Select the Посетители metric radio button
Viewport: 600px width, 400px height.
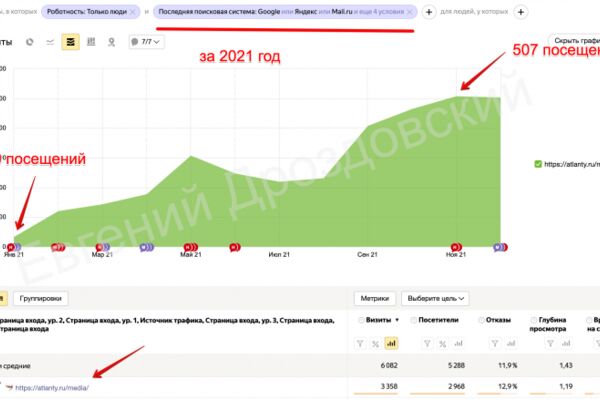click(414, 320)
